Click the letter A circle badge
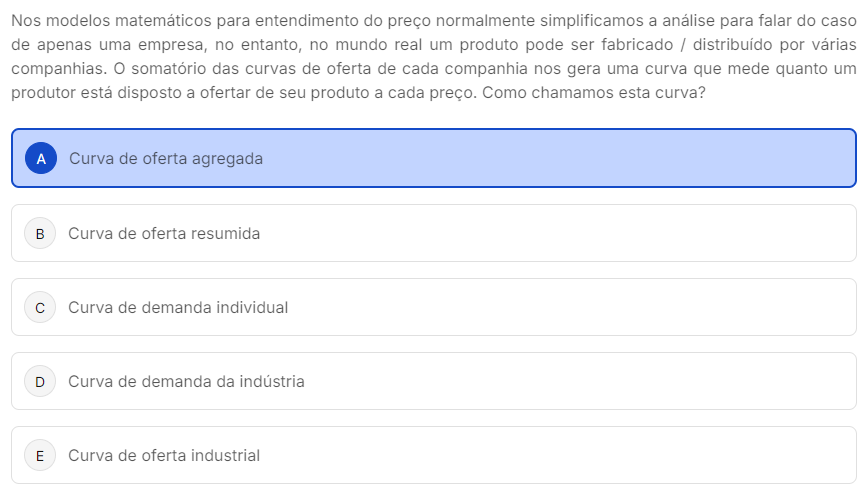The image size is (868, 494). point(41,158)
